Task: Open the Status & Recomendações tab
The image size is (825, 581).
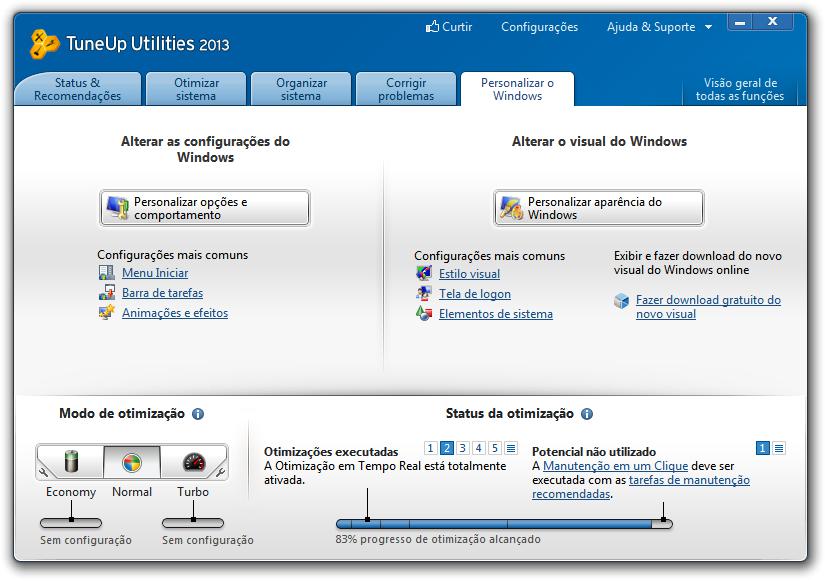Action: [x=78, y=89]
